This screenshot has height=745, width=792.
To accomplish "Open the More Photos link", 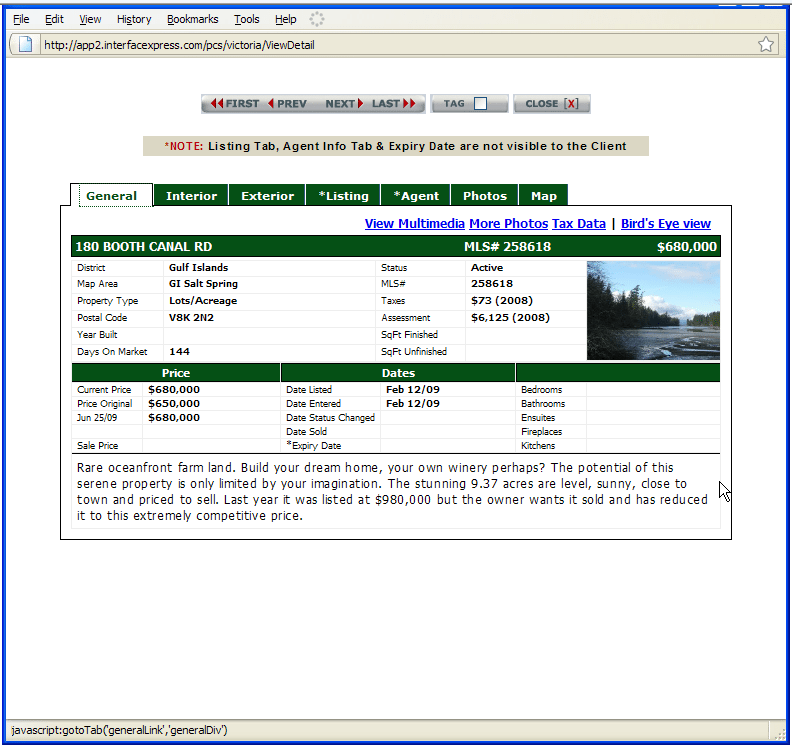I will [x=509, y=223].
